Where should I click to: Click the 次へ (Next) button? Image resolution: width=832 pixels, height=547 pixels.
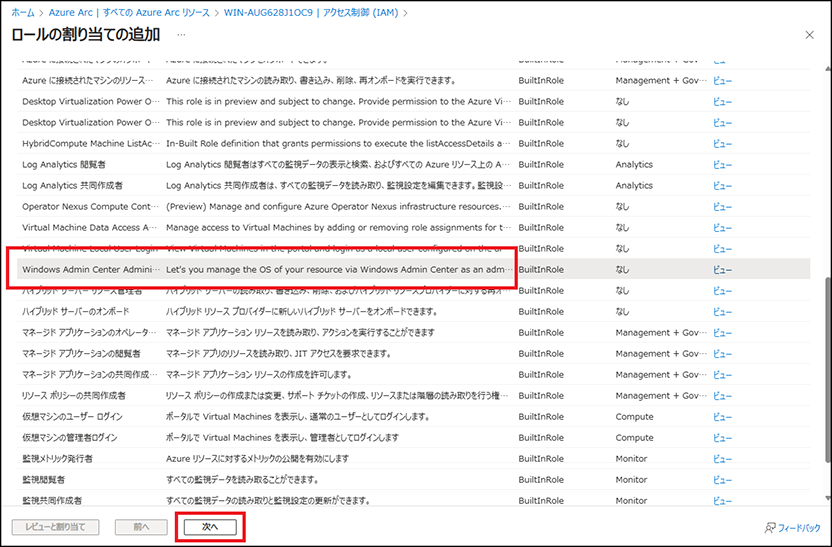point(210,527)
